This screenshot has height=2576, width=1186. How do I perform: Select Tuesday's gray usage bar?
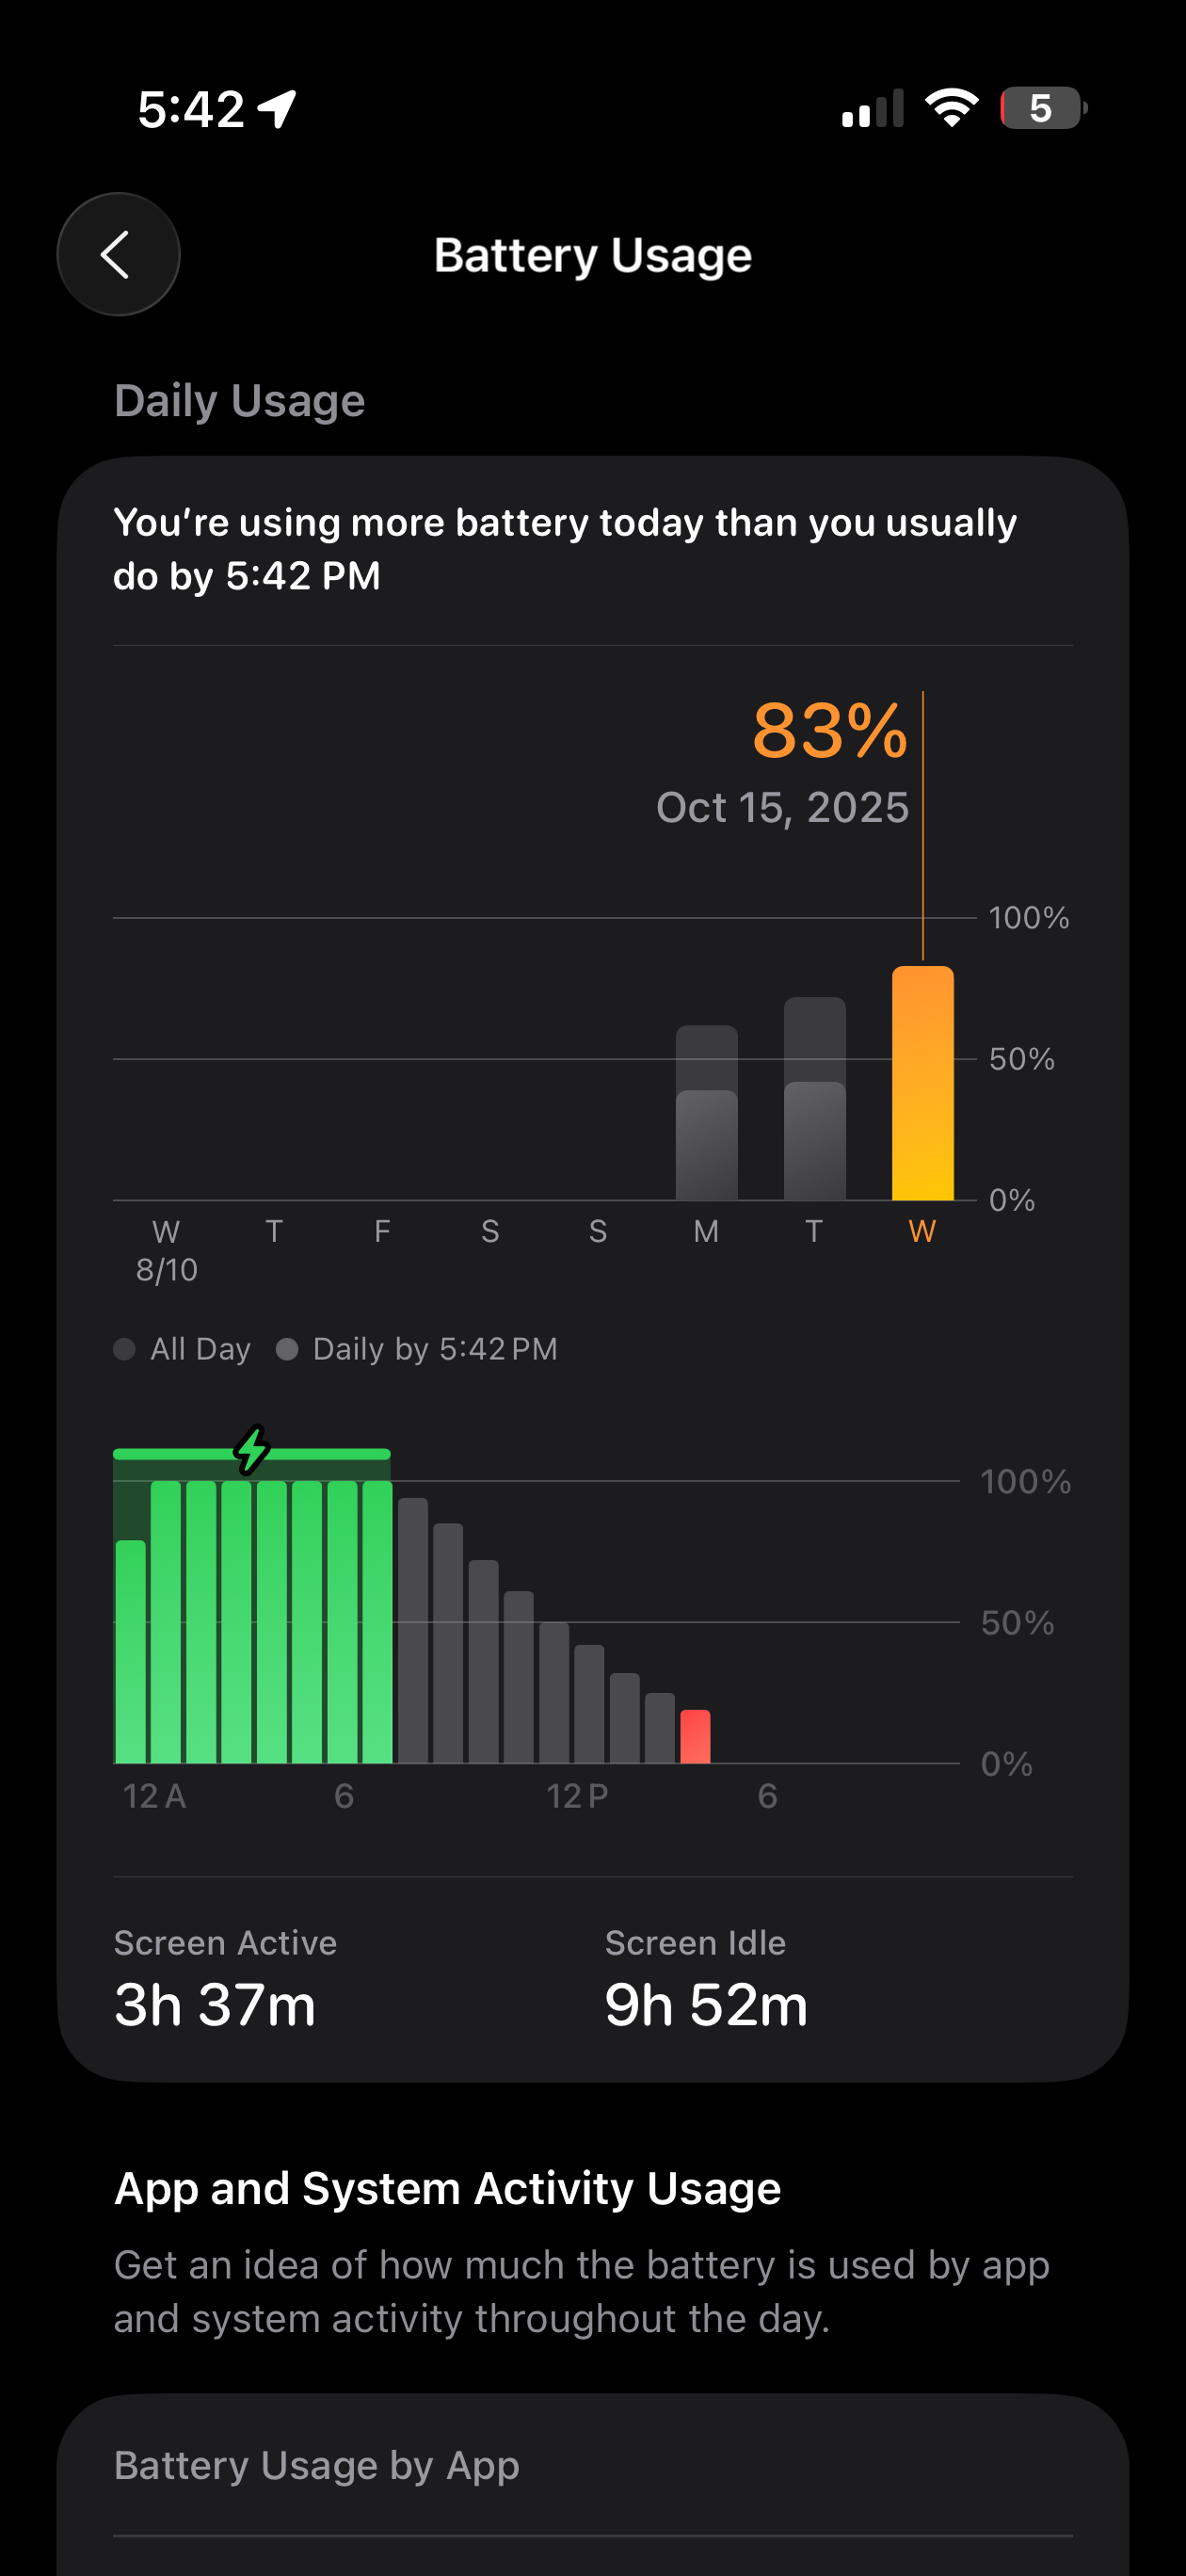click(814, 1100)
